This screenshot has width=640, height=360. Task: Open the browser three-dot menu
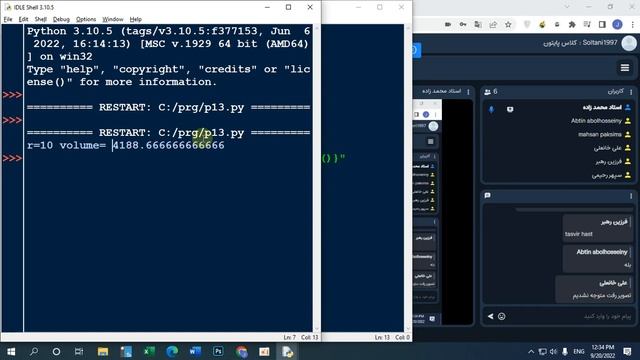coord(632,24)
